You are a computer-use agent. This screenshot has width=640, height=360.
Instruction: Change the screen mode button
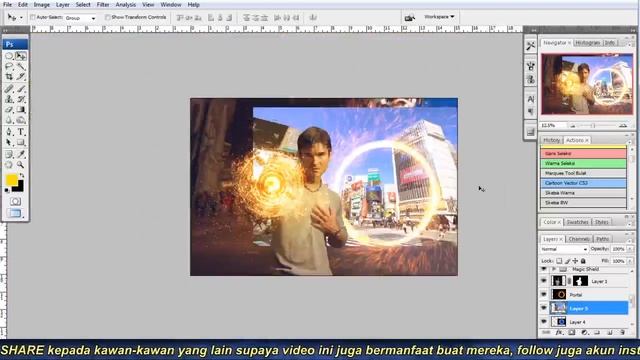[x=15, y=213]
